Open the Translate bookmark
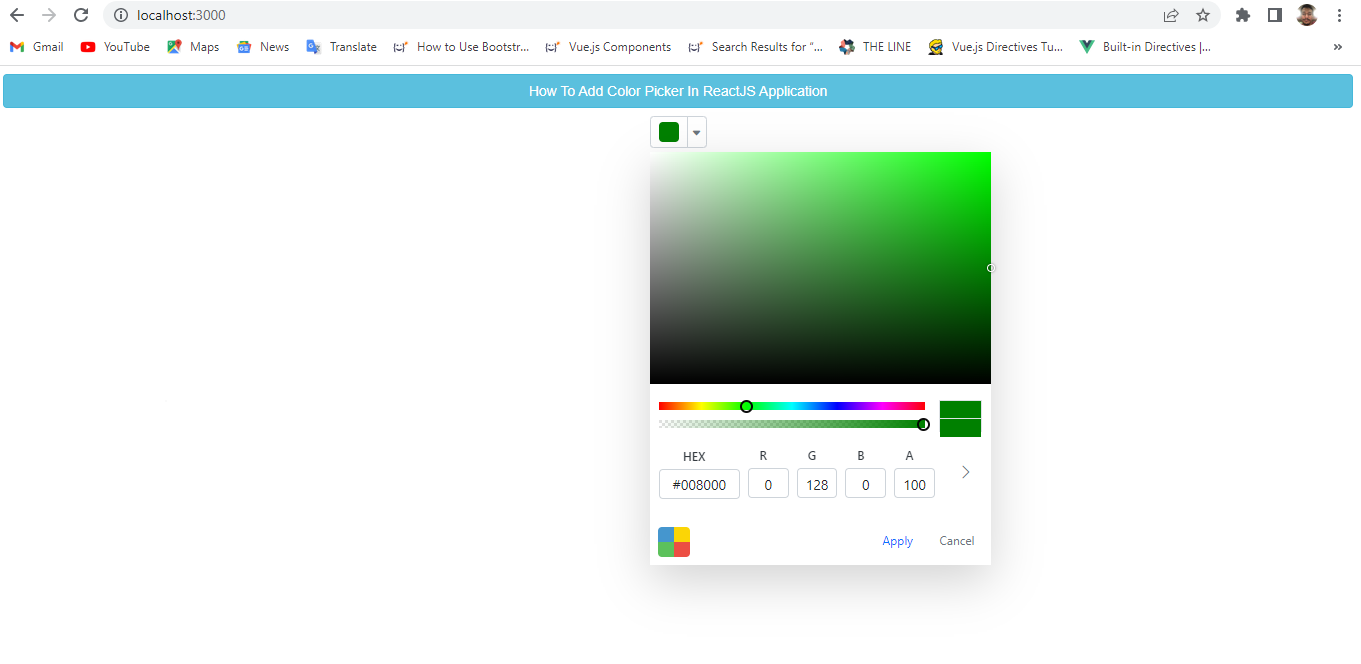Screen dimensions: 1361x664 tap(341, 47)
